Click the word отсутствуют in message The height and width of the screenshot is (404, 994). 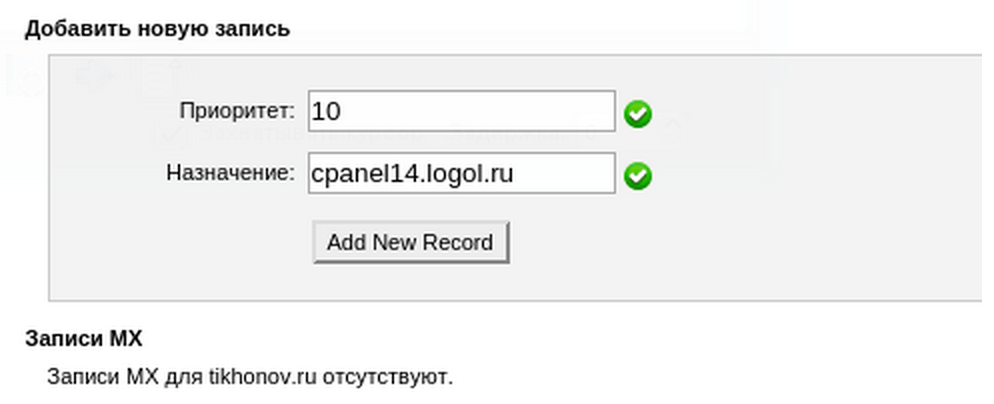coord(388,377)
